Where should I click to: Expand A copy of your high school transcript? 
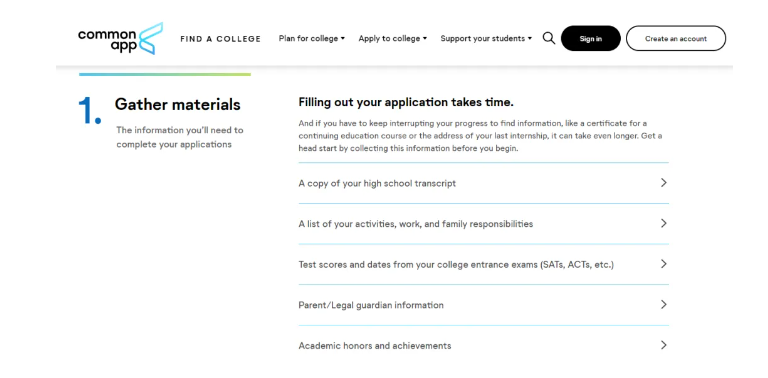coord(483,183)
